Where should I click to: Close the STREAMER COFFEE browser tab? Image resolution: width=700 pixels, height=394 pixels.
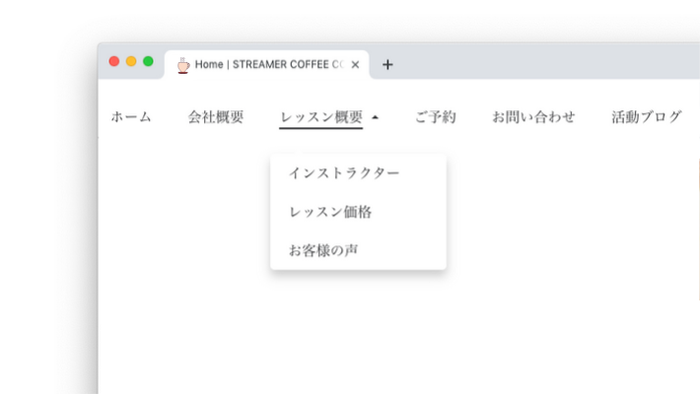355,65
